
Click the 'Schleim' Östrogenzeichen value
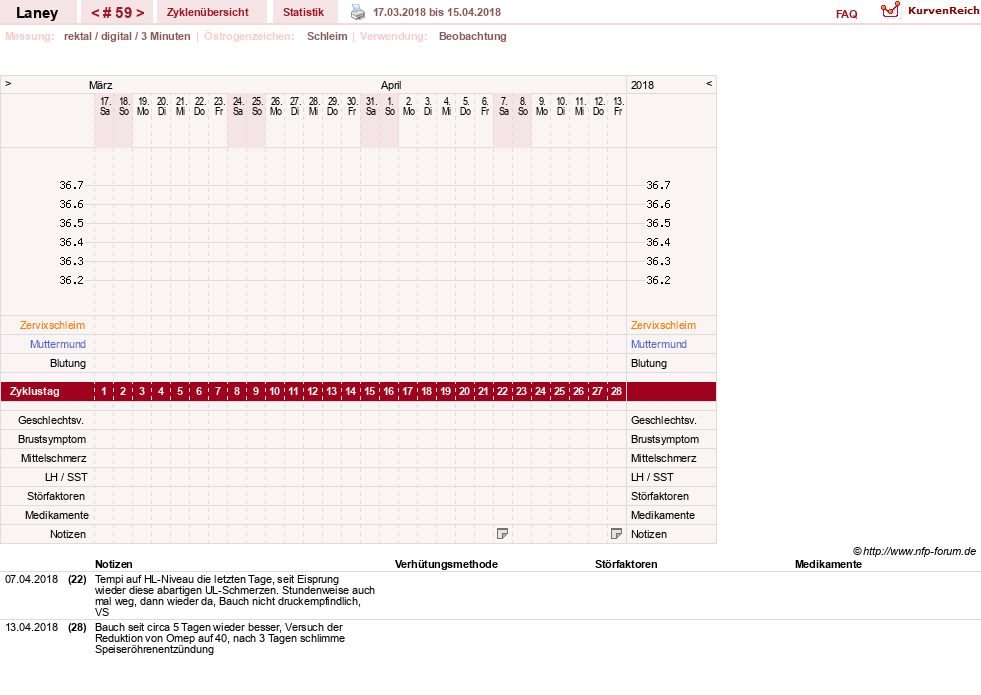point(327,36)
